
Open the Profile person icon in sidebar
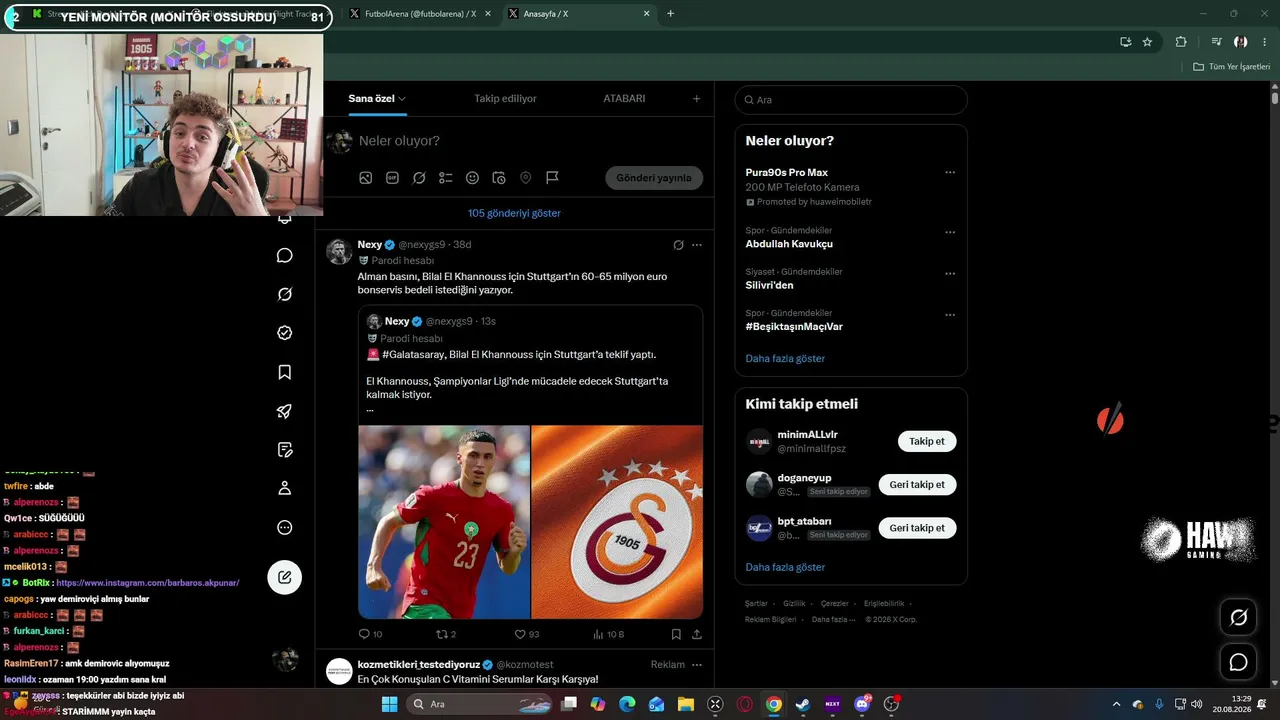tap(285, 488)
